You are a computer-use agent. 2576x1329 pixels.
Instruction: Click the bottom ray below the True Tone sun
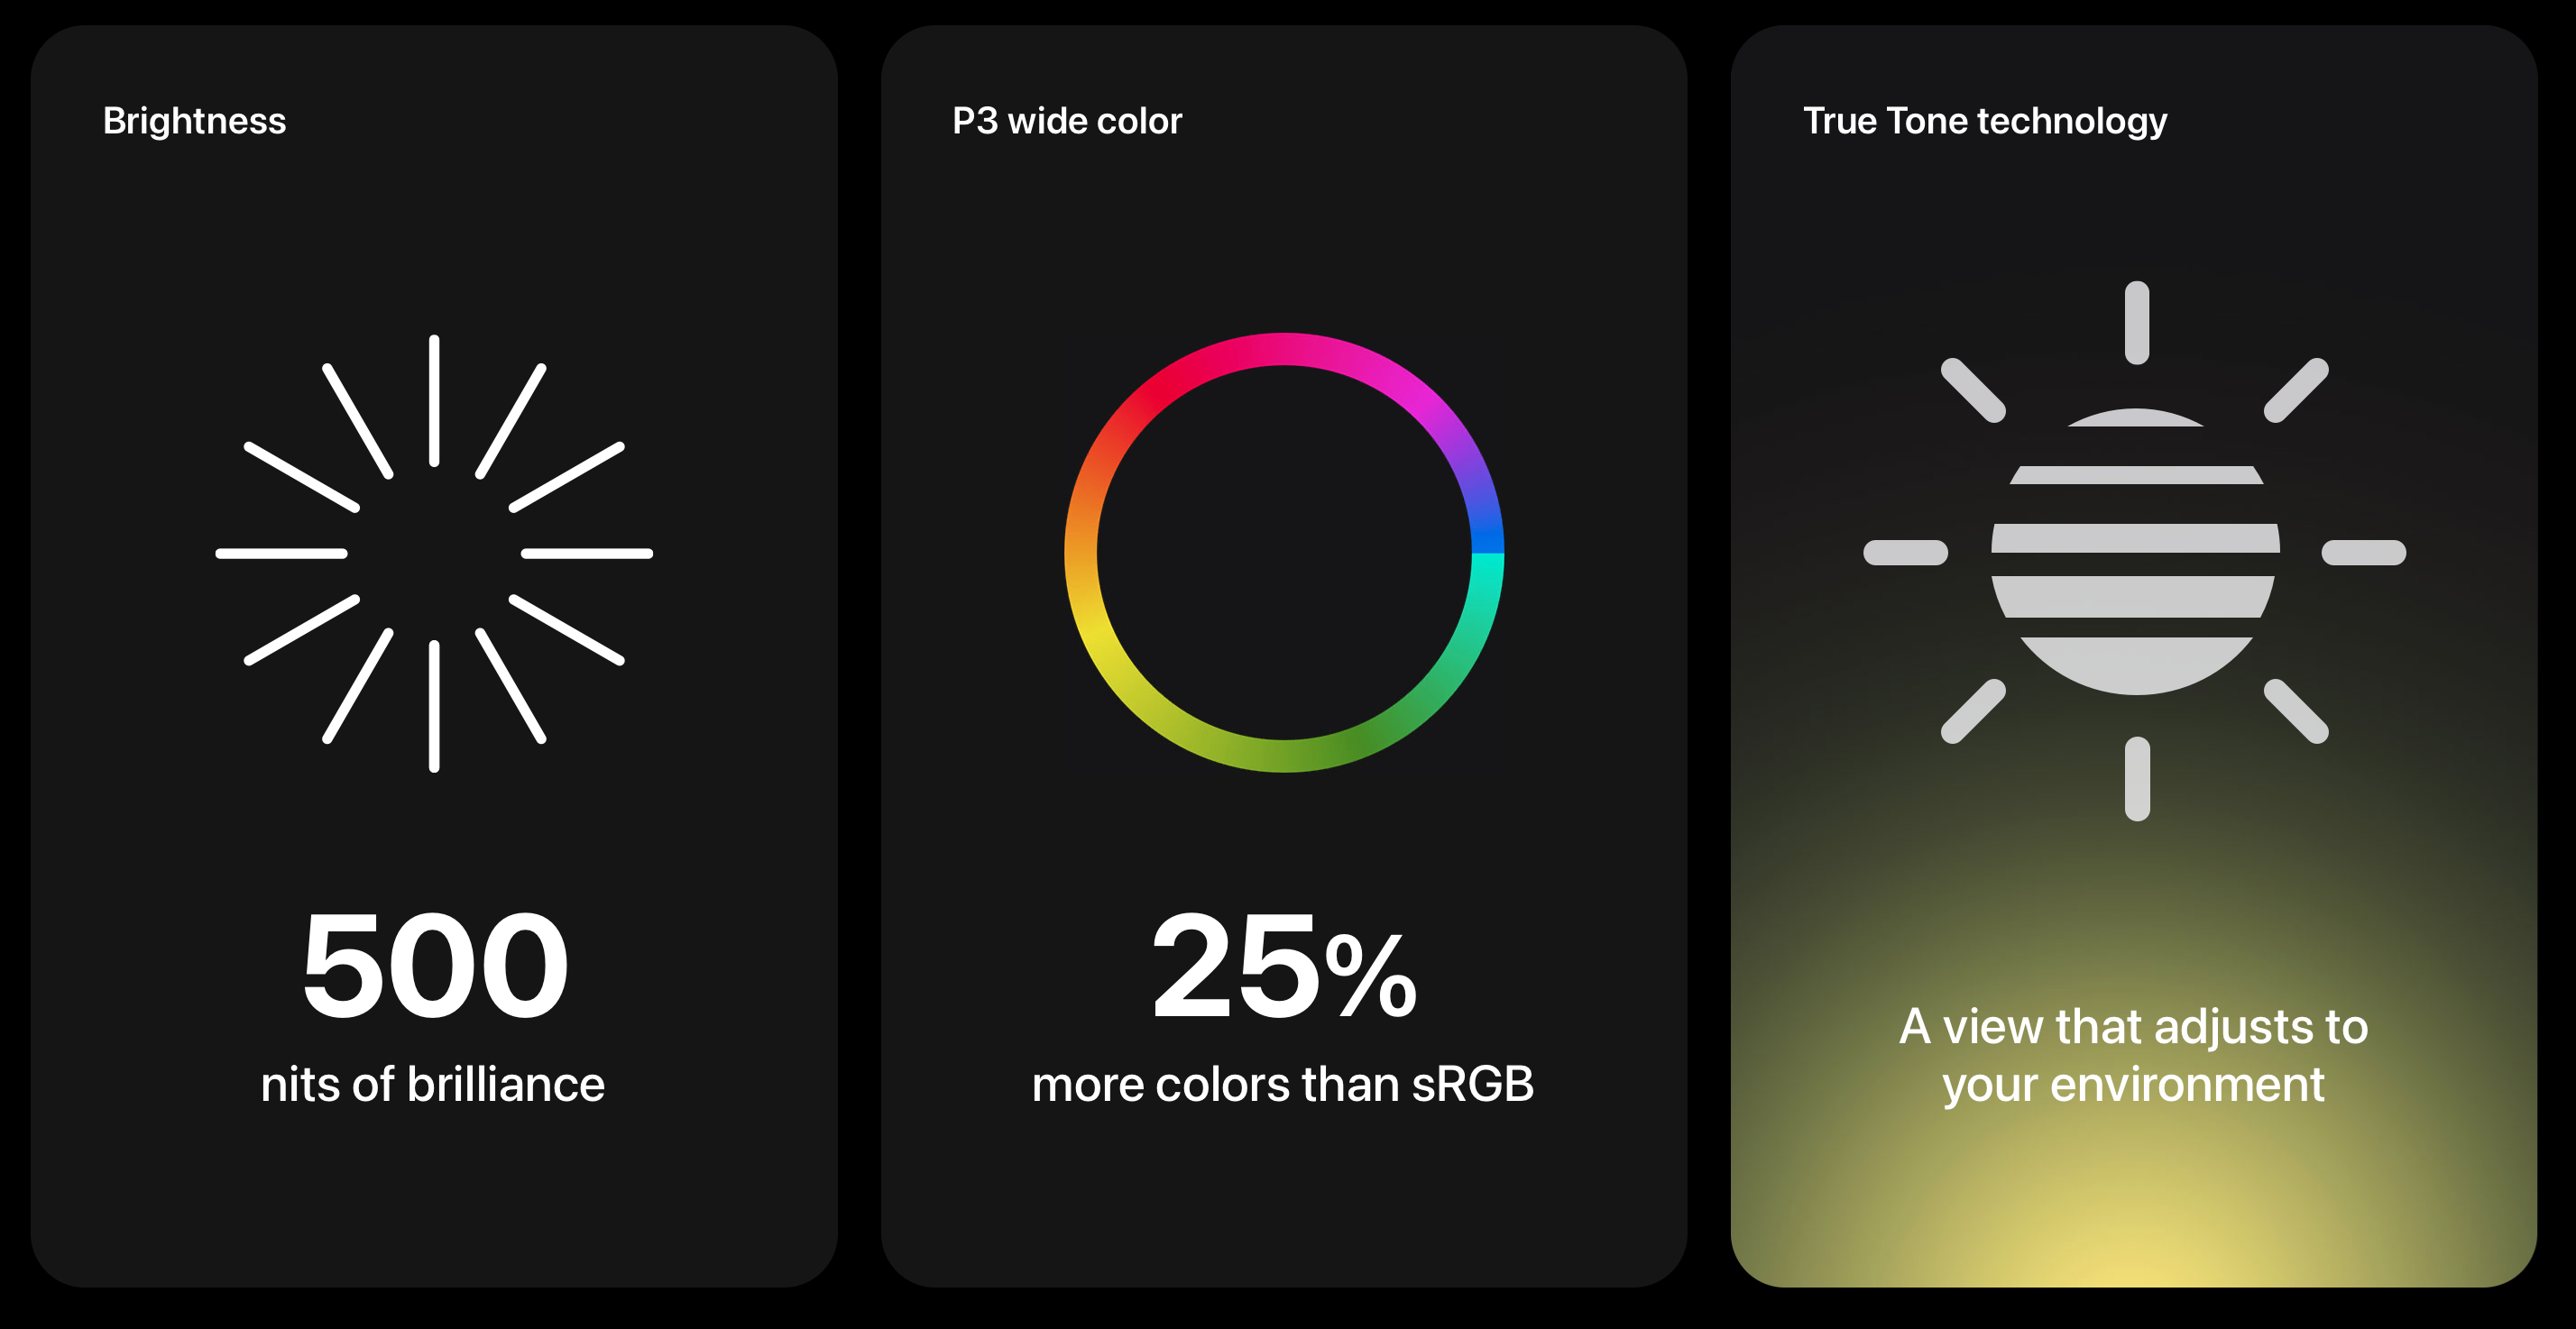(2137, 779)
